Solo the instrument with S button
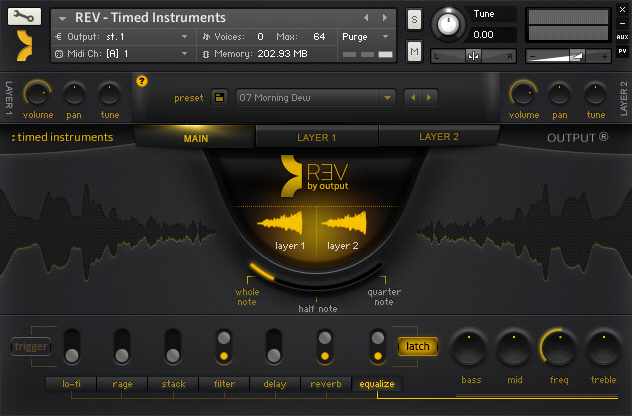 (414, 19)
